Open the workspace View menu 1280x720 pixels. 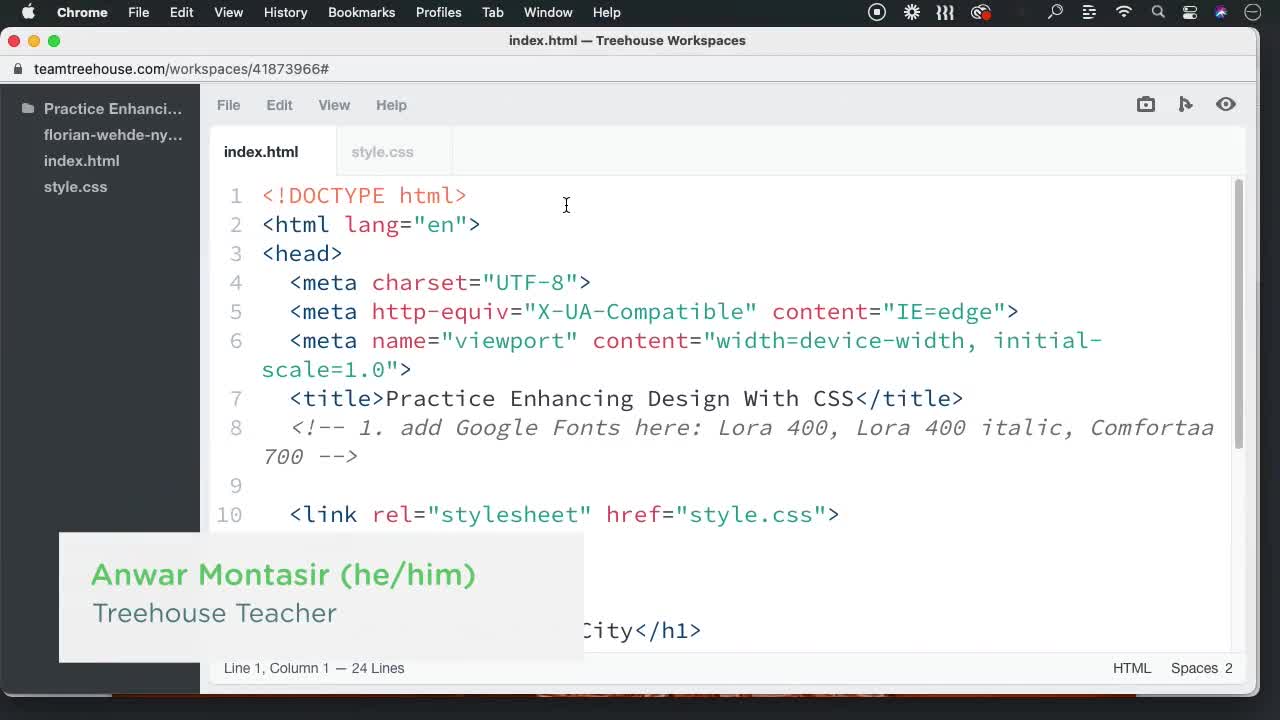[x=334, y=105]
